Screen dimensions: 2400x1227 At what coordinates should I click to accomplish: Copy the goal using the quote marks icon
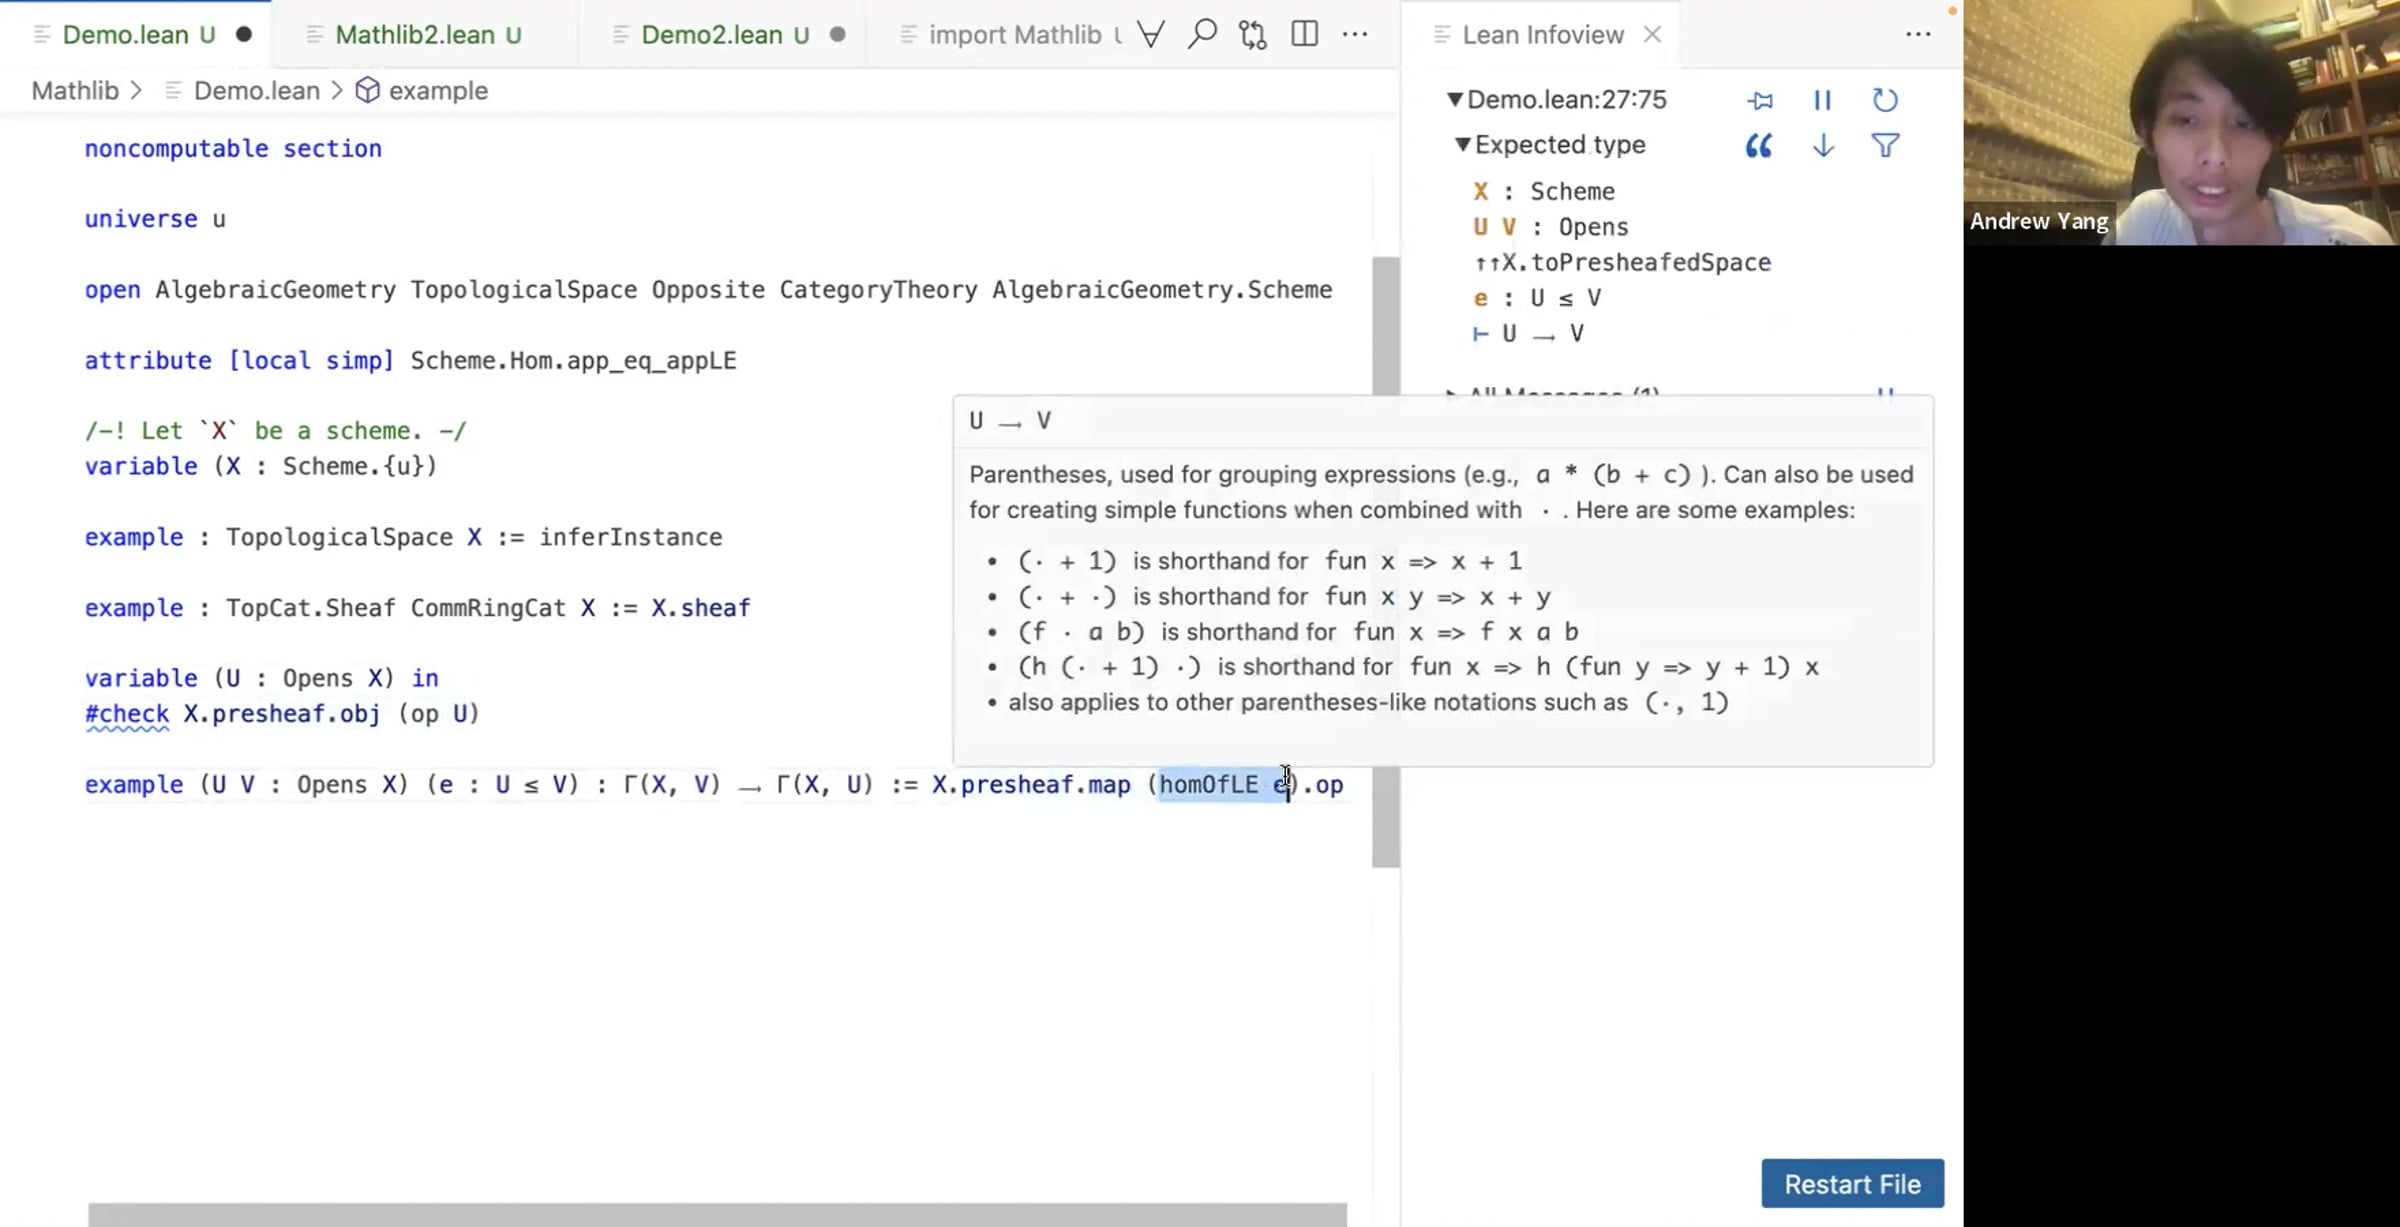(x=1758, y=146)
